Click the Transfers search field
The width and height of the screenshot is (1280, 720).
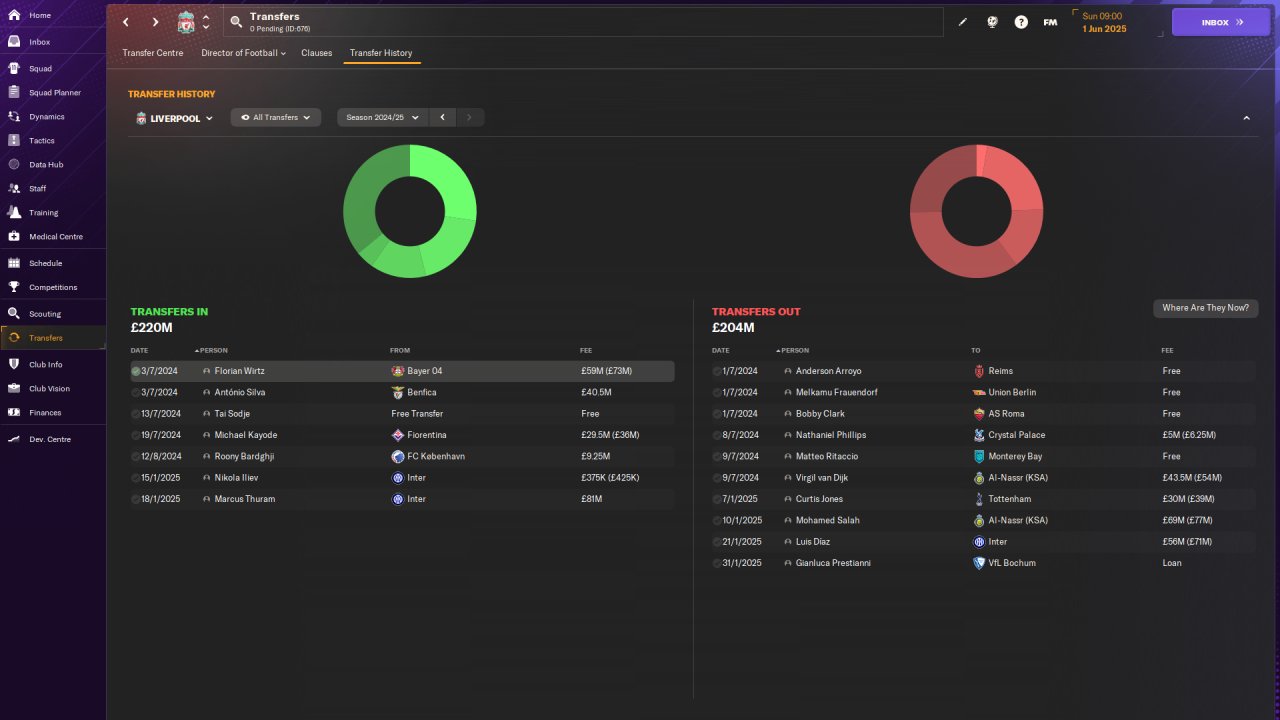click(583, 22)
